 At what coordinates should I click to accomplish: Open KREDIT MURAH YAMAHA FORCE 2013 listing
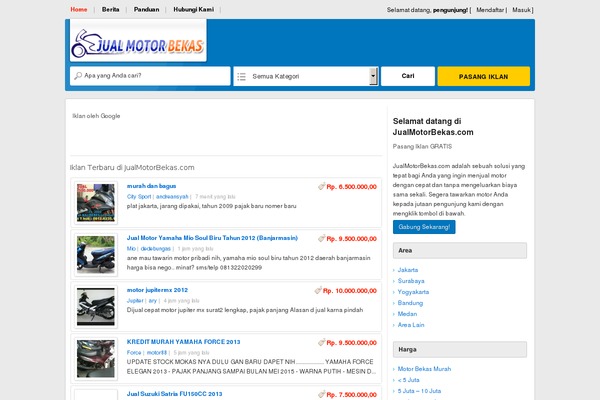click(x=184, y=342)
